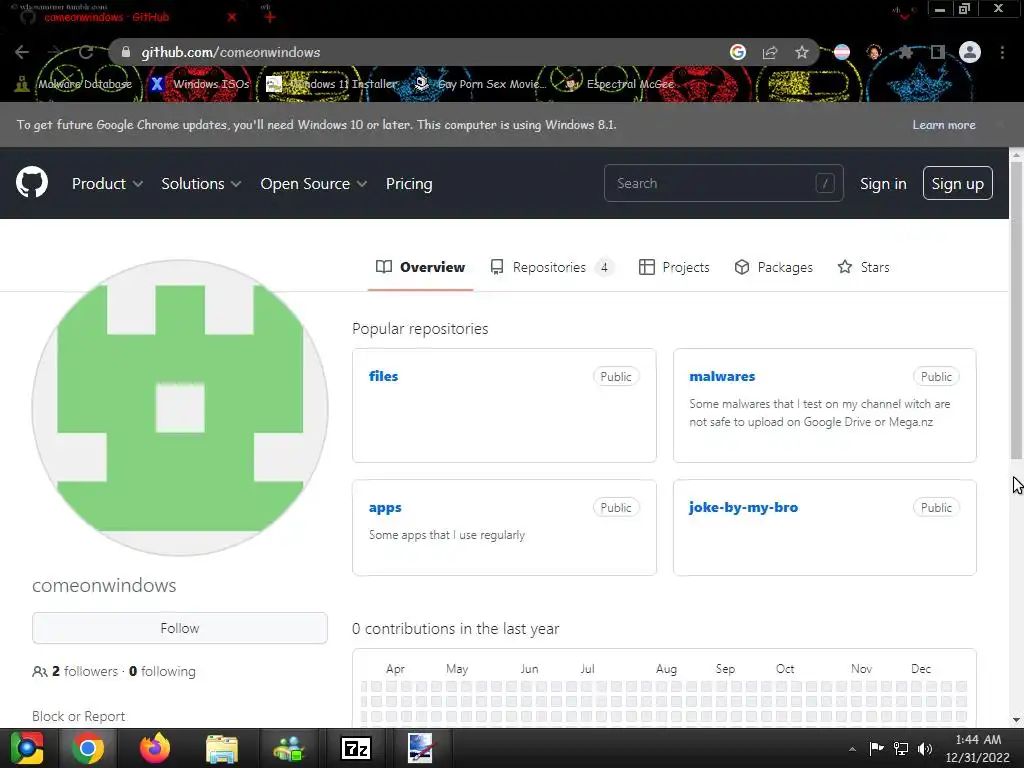Open the Action Center flag icon
Image resolution: width=1024 pixels, height=768 pixels.
click(x=876, y=748)
